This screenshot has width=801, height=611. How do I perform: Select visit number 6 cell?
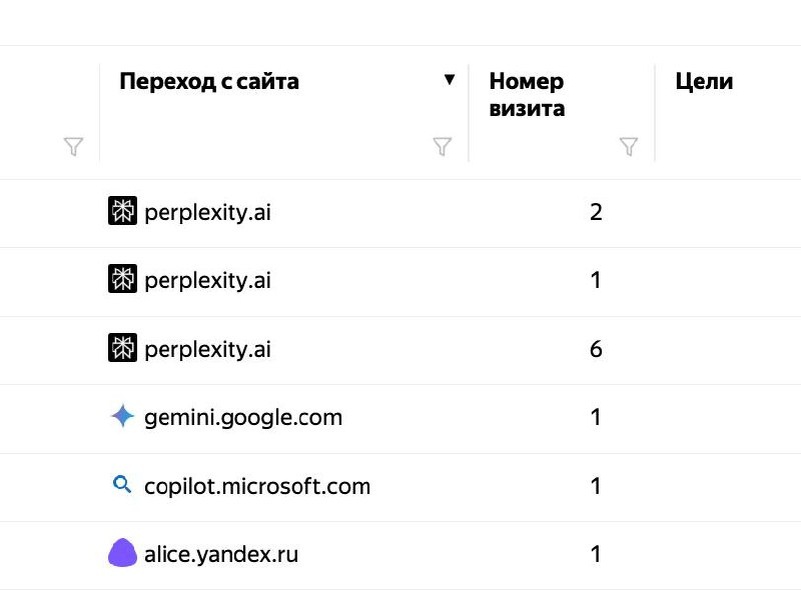(596, 349)
